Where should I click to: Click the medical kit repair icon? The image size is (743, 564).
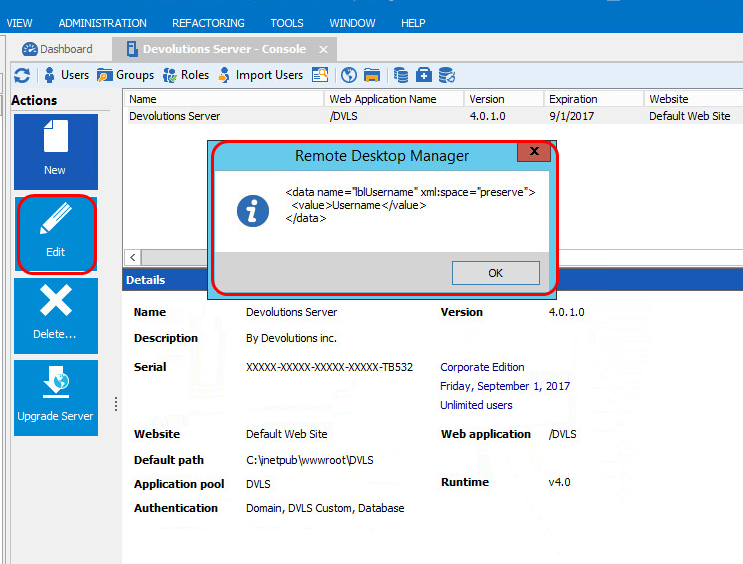coord(424,75)
